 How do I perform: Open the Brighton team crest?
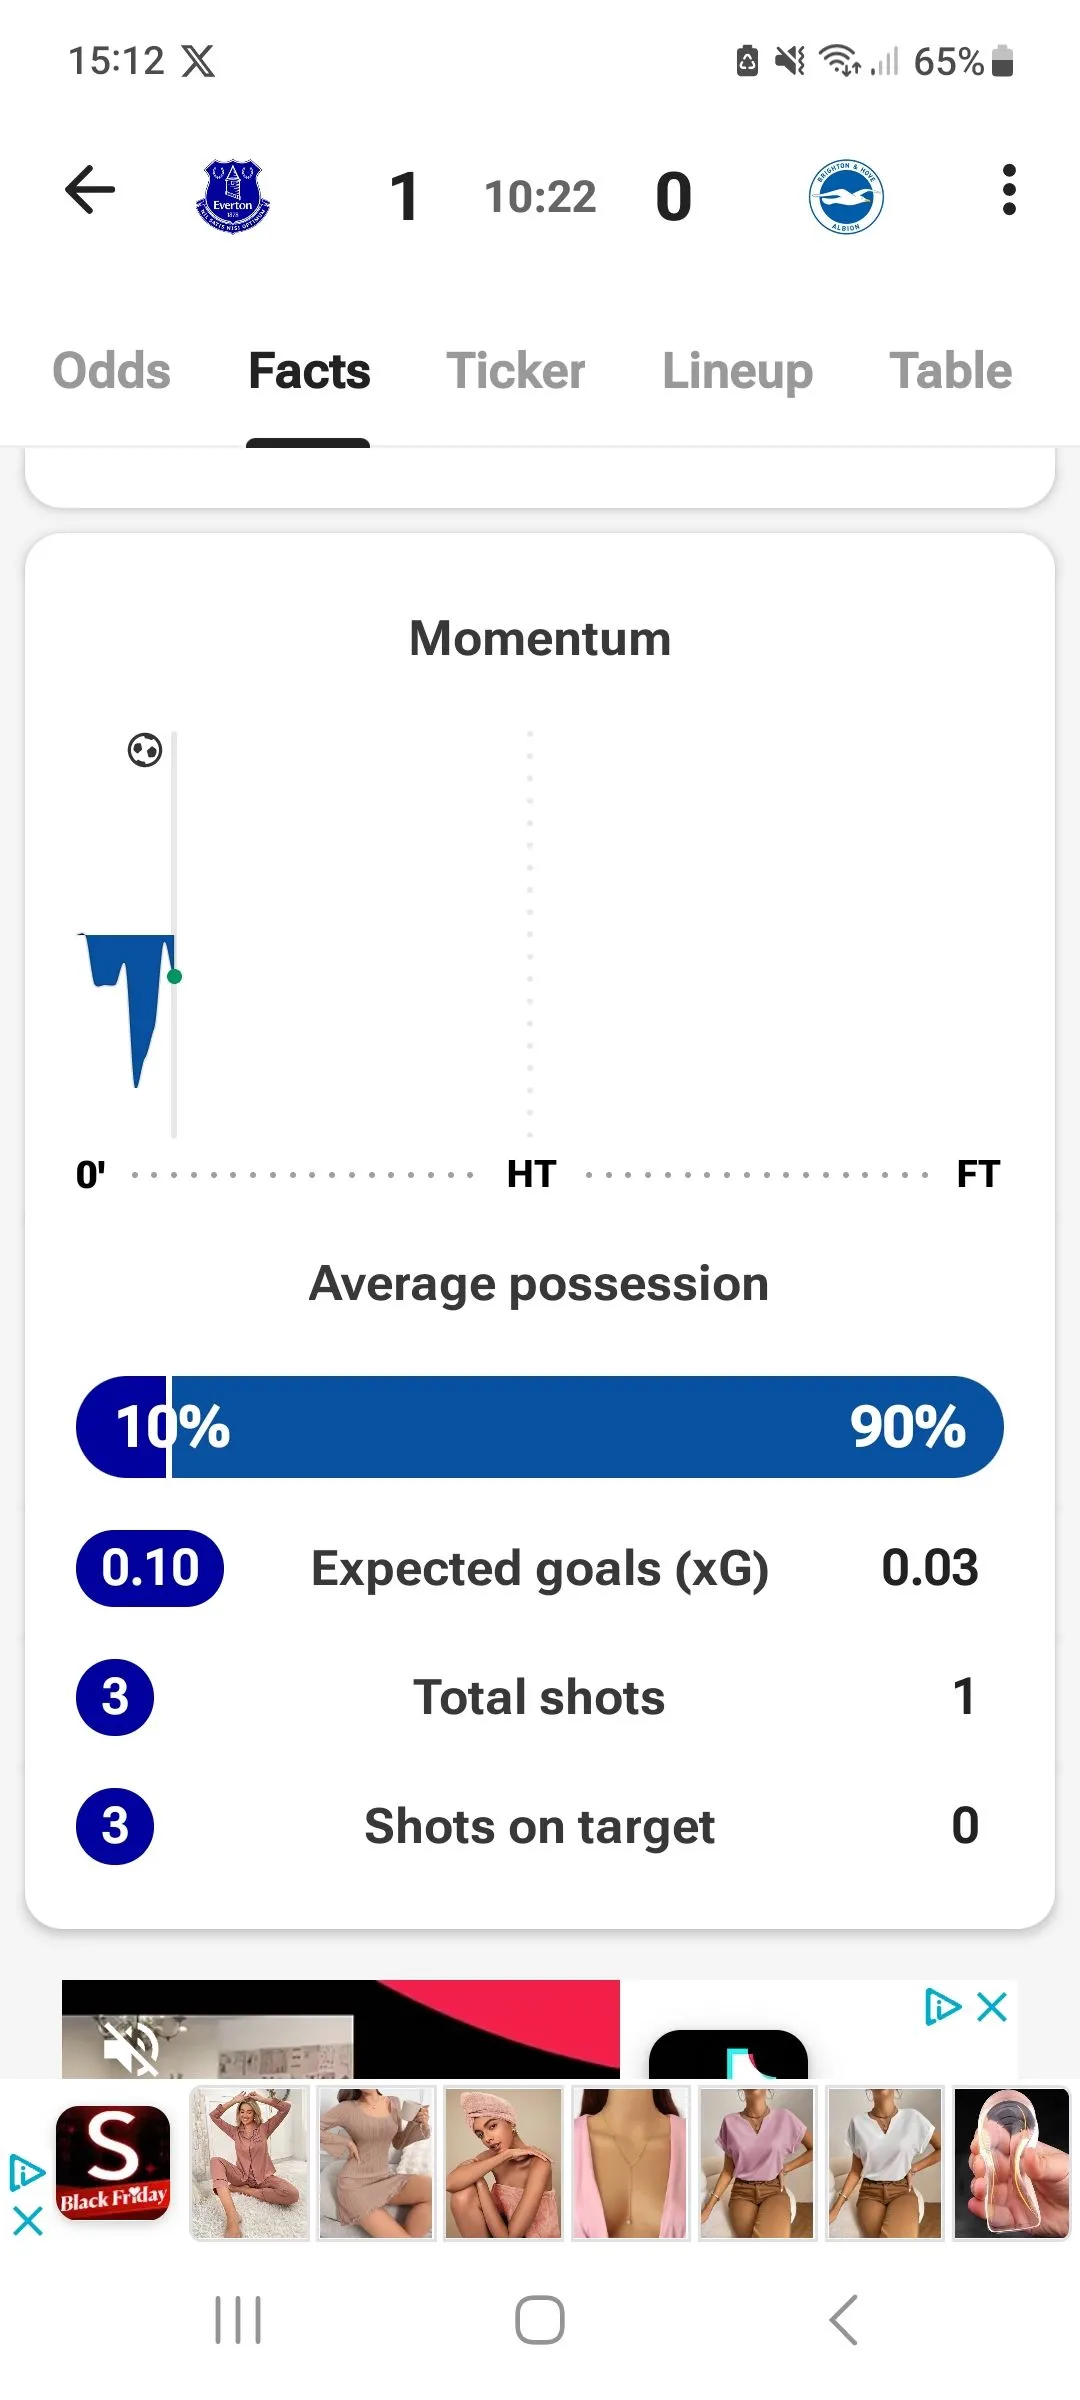[846, 196]
